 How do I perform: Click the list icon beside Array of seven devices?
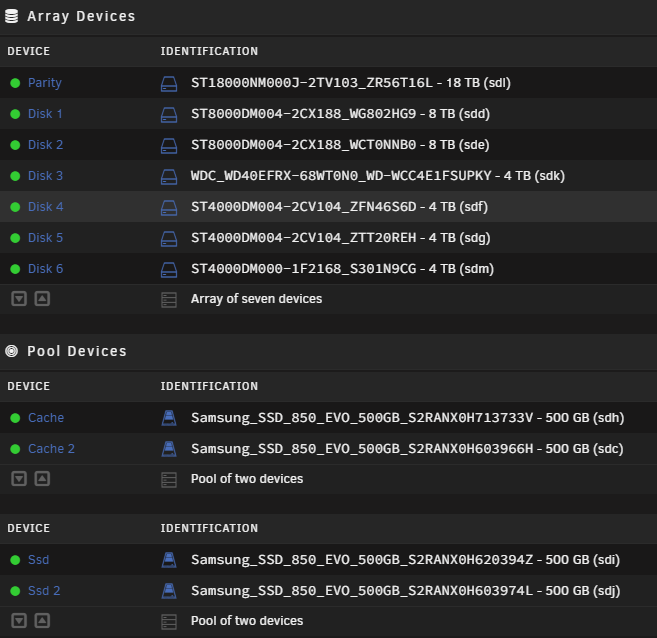pos(169,300)
